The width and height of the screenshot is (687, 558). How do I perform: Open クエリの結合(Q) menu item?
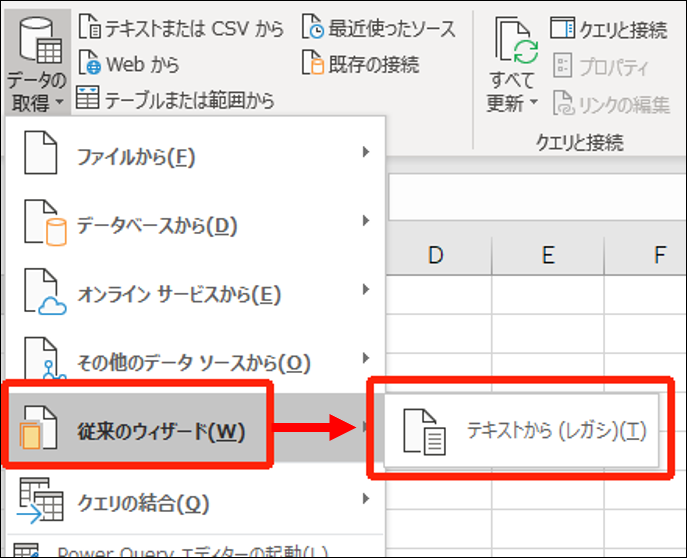point(195,500)
